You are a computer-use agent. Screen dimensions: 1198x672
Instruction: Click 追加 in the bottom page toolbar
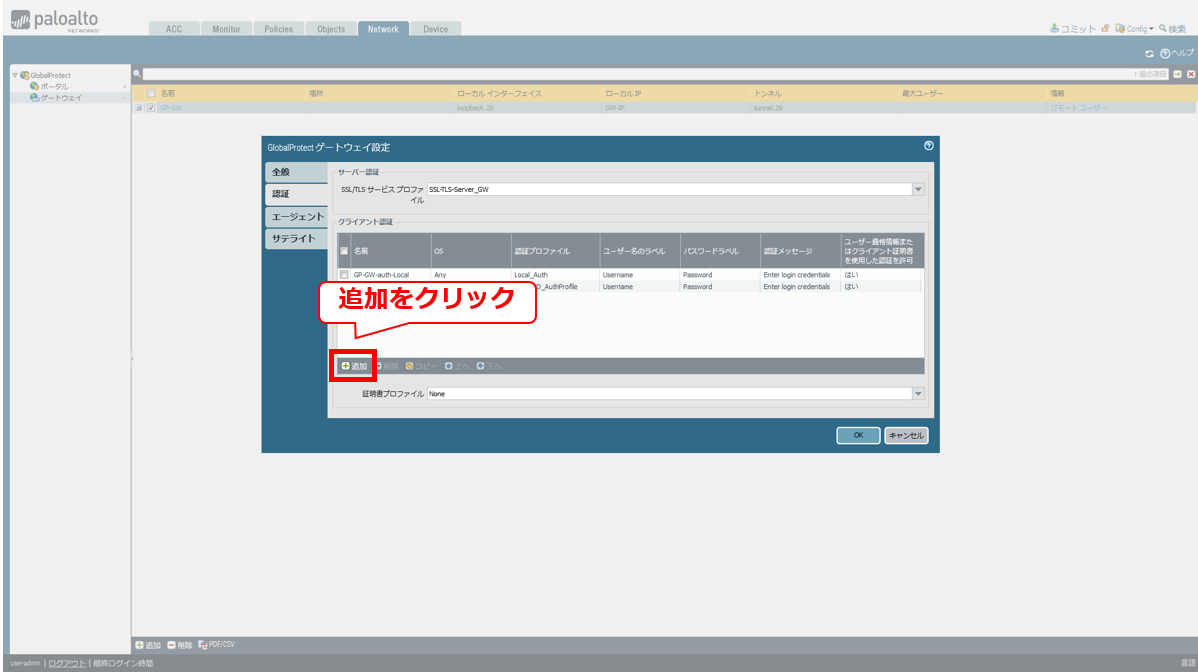click(x=148, y=645)
